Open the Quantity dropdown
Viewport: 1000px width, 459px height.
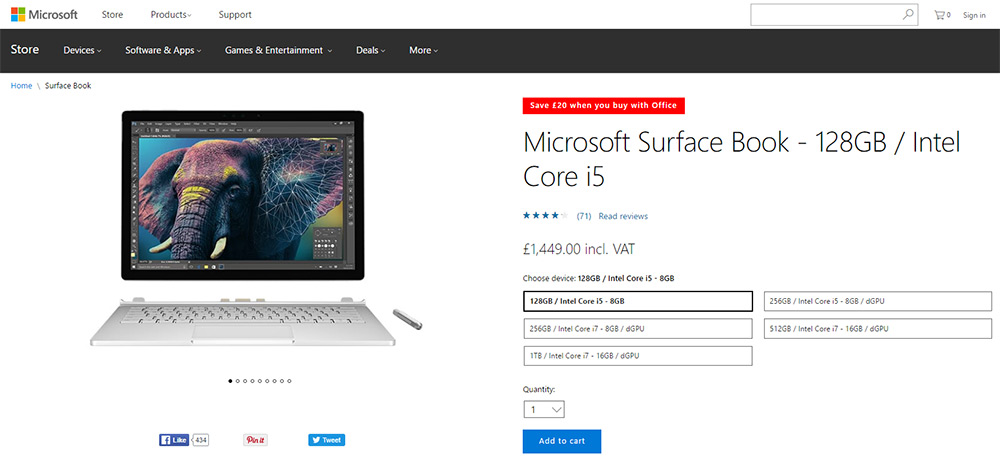click(544, 409)
